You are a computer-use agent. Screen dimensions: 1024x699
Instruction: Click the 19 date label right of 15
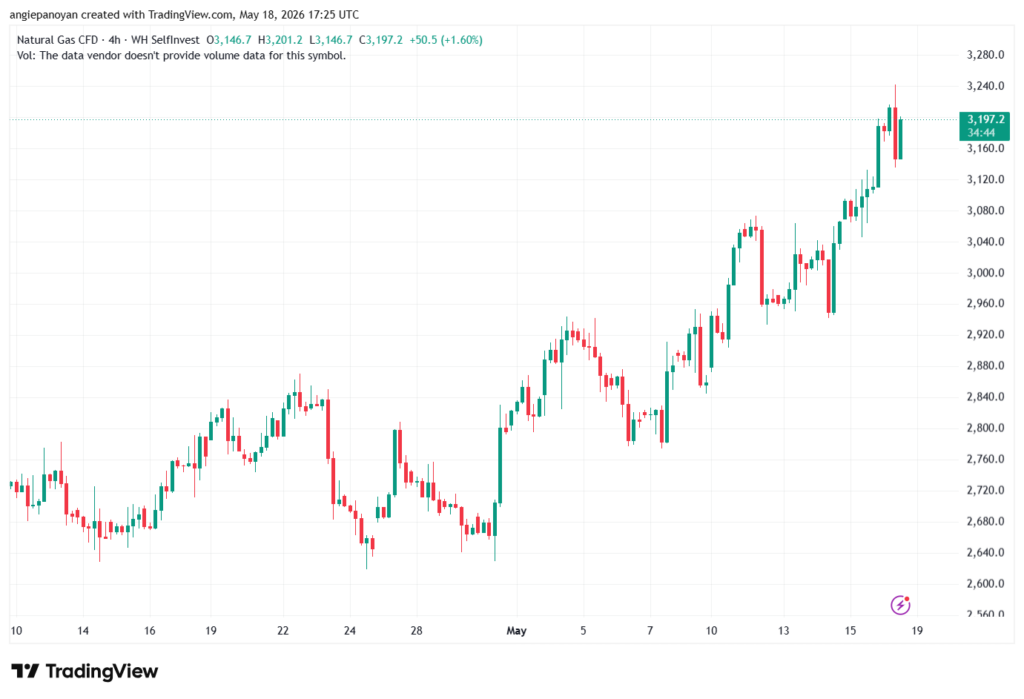[917, 631]
